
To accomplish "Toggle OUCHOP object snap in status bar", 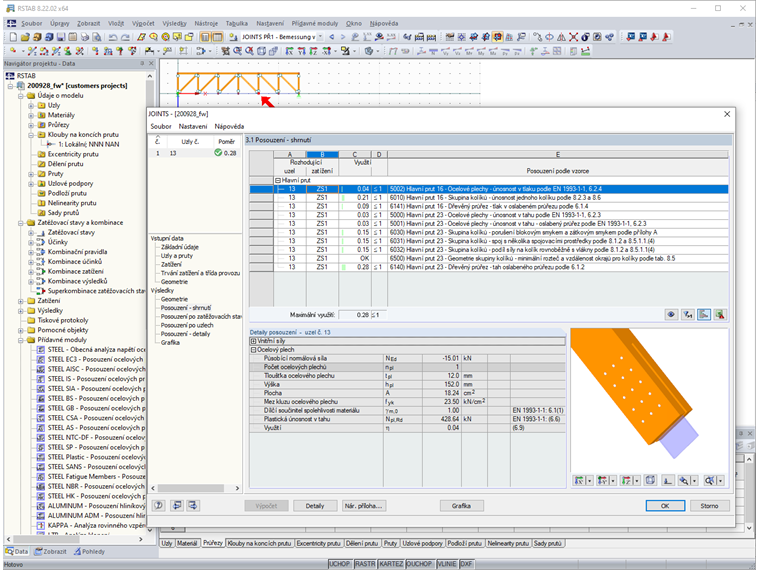I will coord(419,564).
